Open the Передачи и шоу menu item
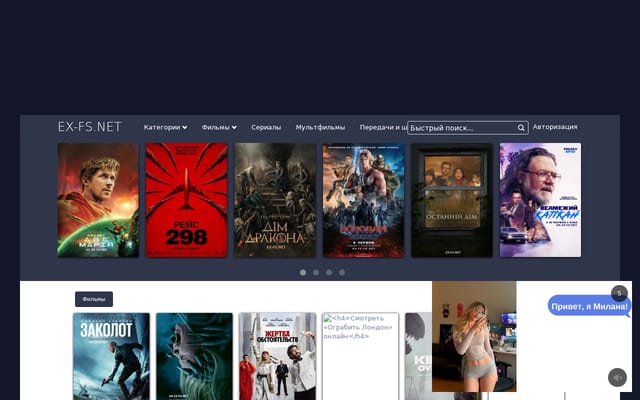 (383, 127)
